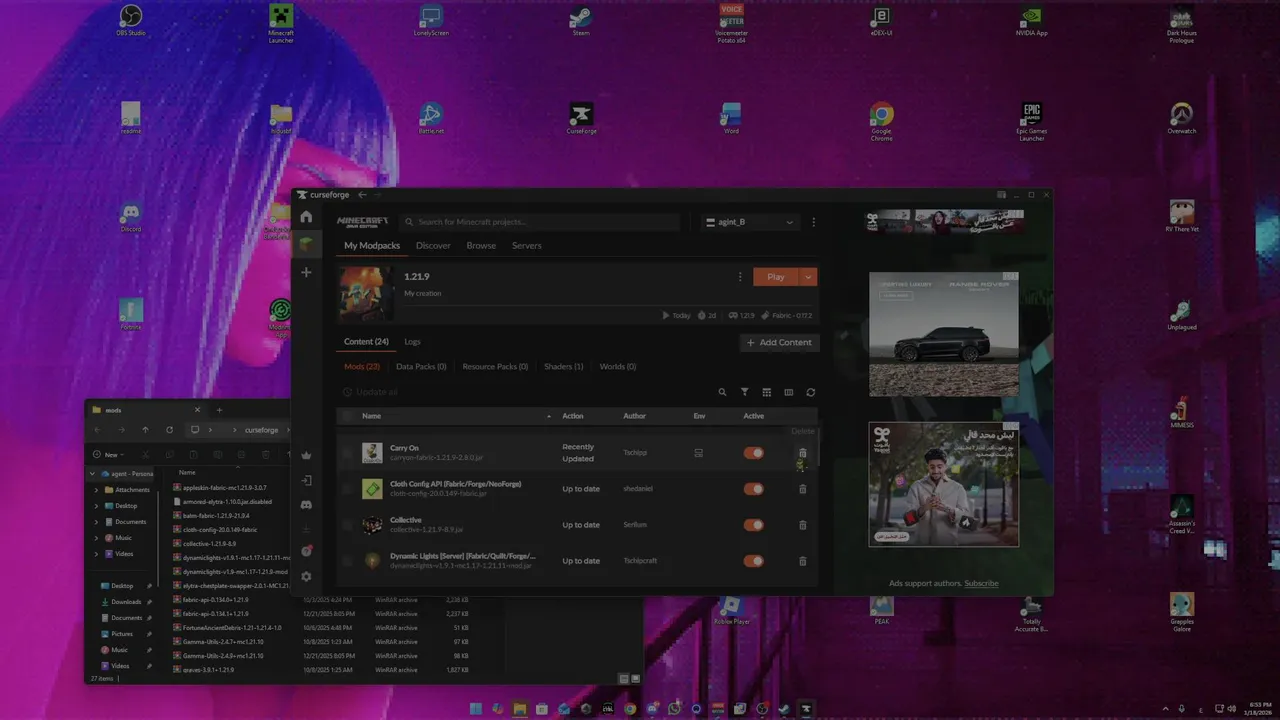1280x720 pixels.
Task: Open the New dropdown in File Explorer
Action: click(110, 454)
